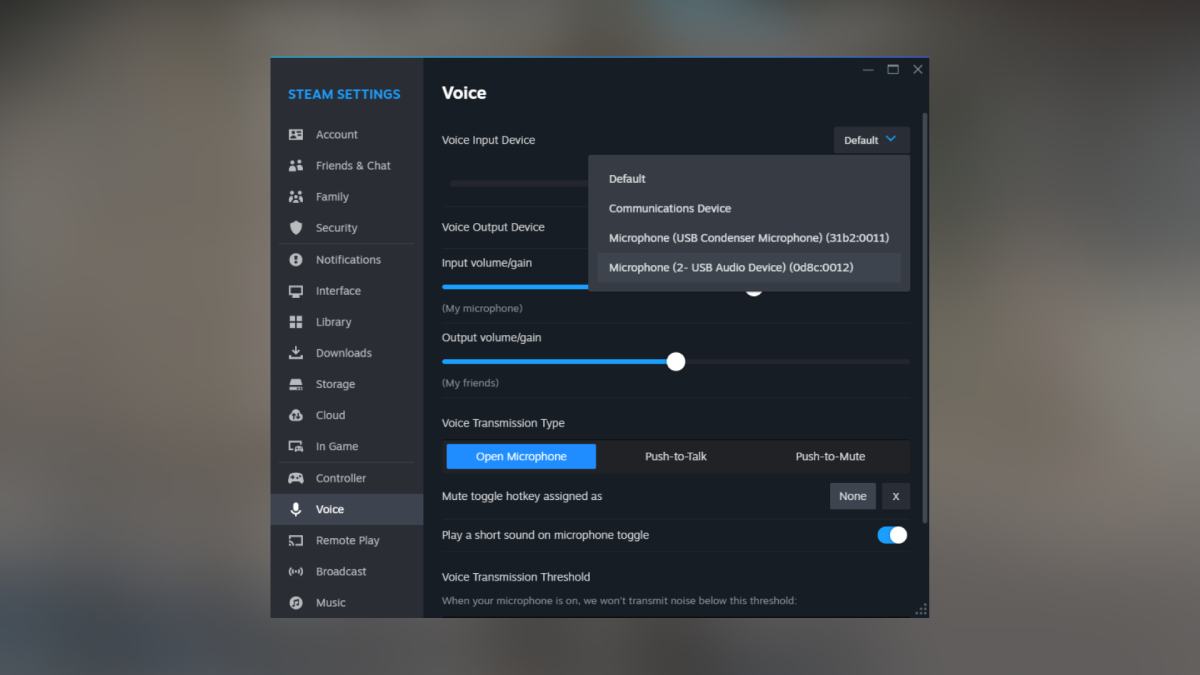Click the Notifications bell icon
Image resolution: width=1200 pixels, height=675 pixels.
[x=296, y=260]
